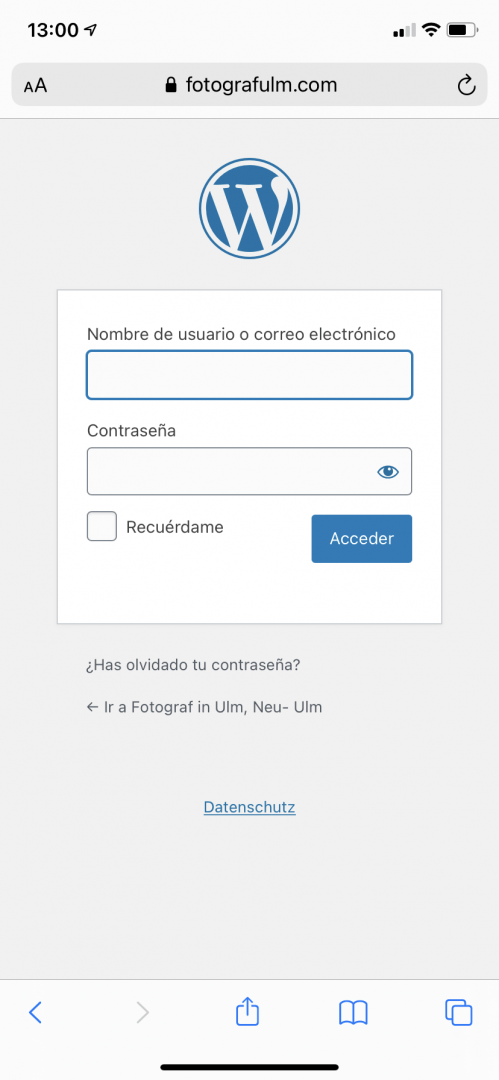499x1080 pixels.
Task: Tap the lock icon beside the URL
Action: pos(171,85)
